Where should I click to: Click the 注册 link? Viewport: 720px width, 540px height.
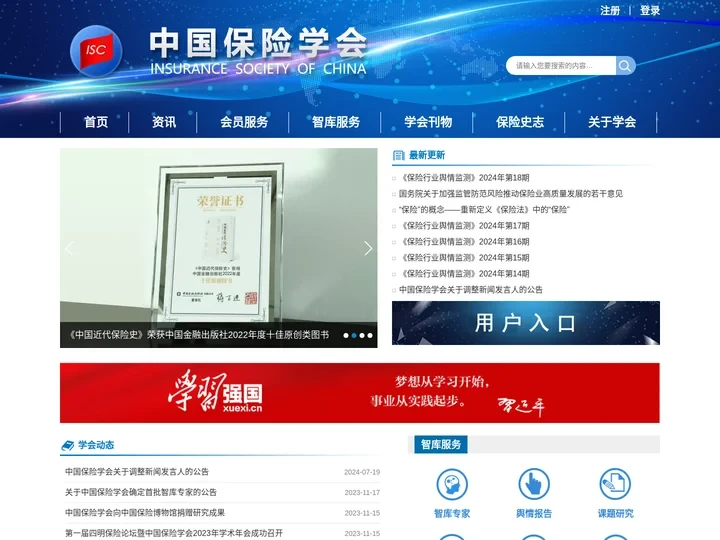(610, 11)
